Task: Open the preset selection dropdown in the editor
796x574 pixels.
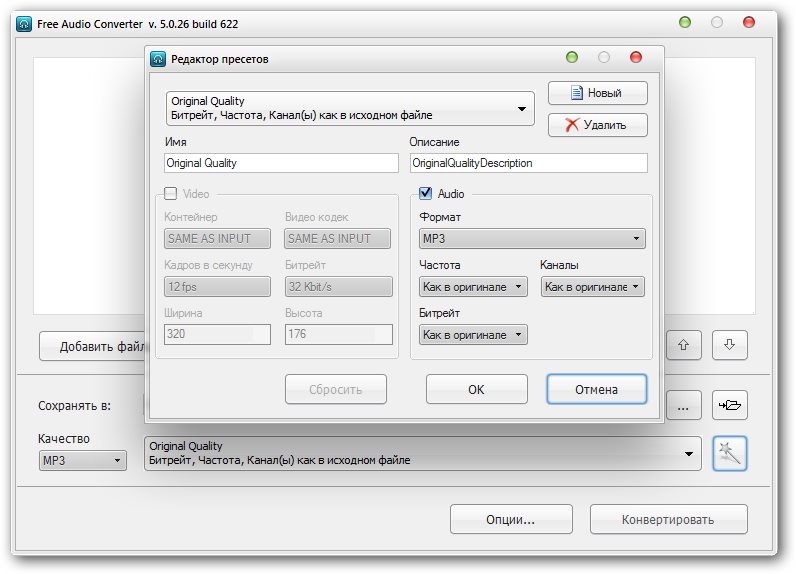Action: click(351, 108)
